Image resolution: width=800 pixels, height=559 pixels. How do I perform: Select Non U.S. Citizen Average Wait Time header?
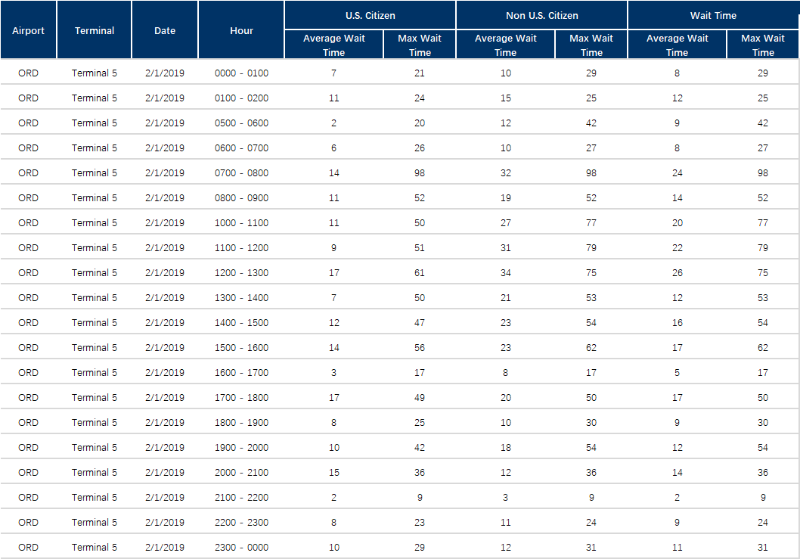(506, 45)
